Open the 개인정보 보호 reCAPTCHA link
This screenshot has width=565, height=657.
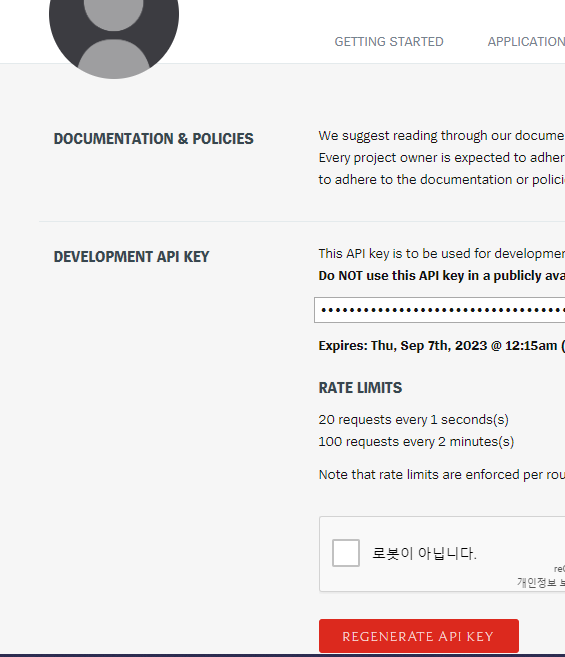pyautogui.click(x=541, y=582)
